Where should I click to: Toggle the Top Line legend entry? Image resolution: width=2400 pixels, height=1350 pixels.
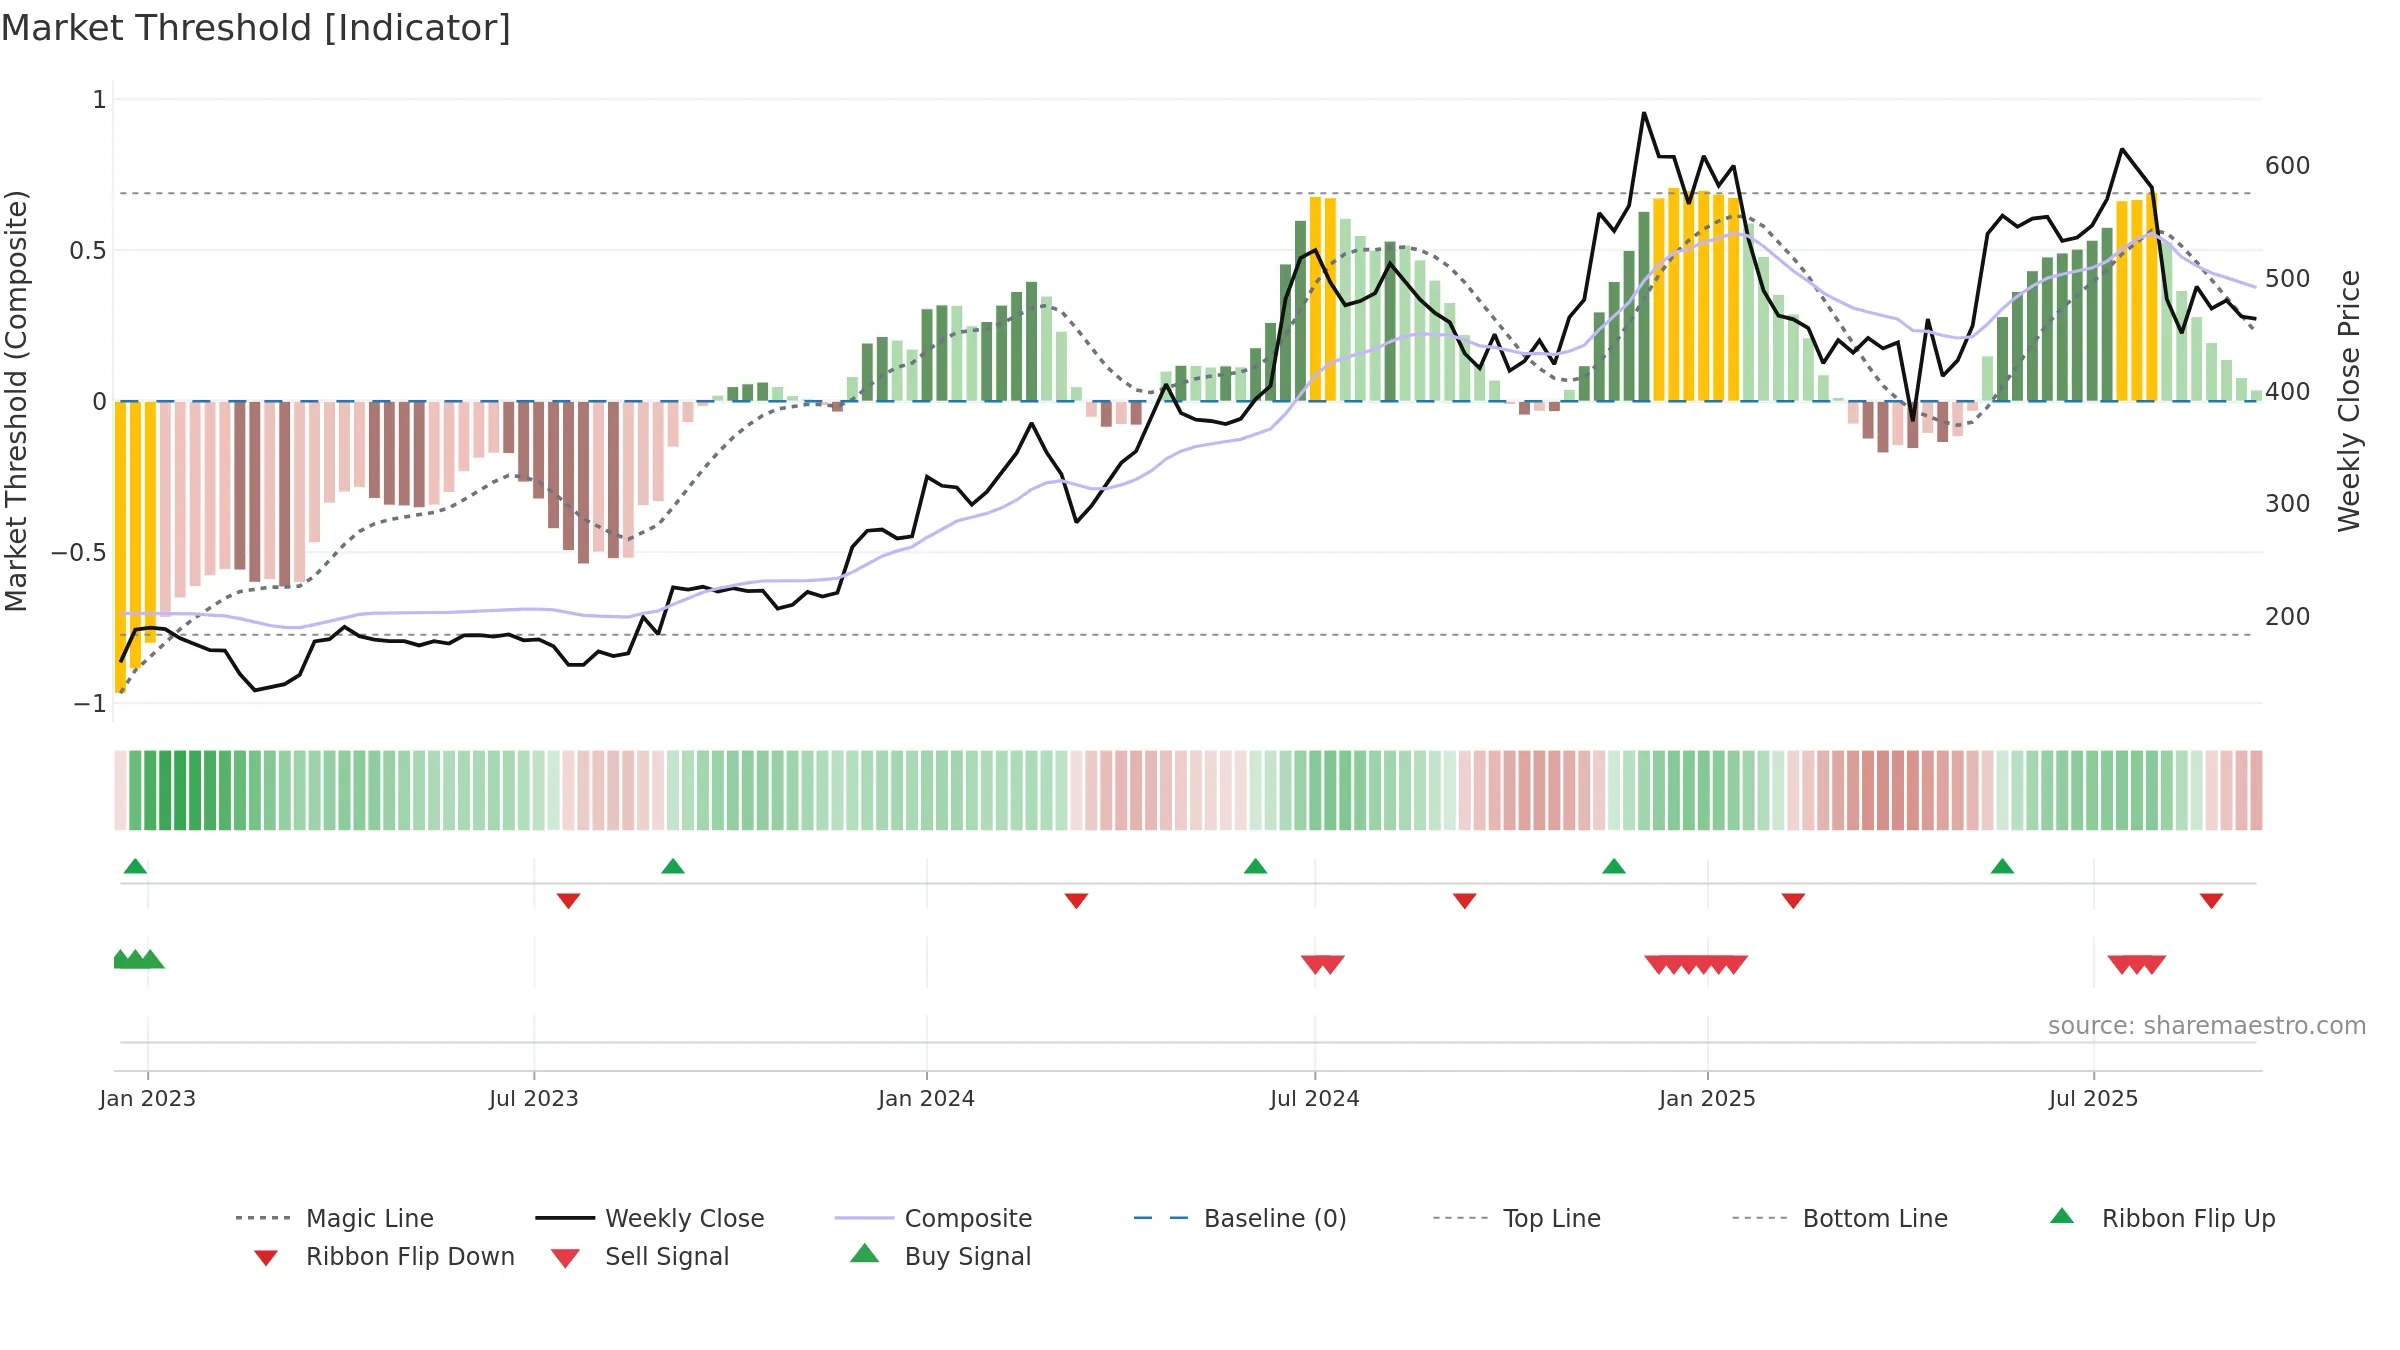click(x=1516, y=1218)
